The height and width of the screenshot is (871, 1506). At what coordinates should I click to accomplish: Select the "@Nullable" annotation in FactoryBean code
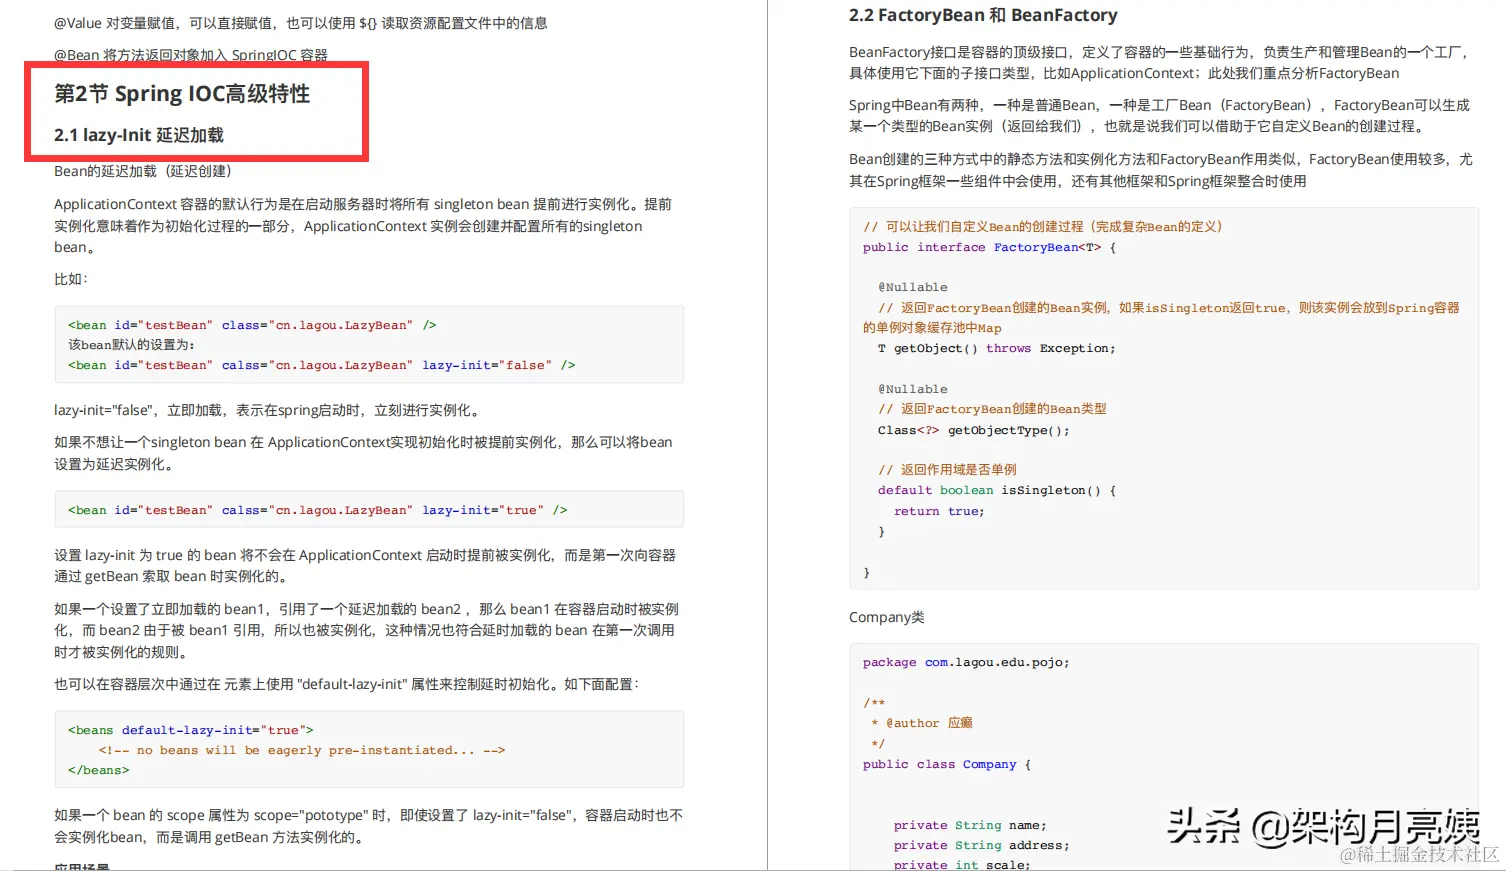[x=912, y=286]
